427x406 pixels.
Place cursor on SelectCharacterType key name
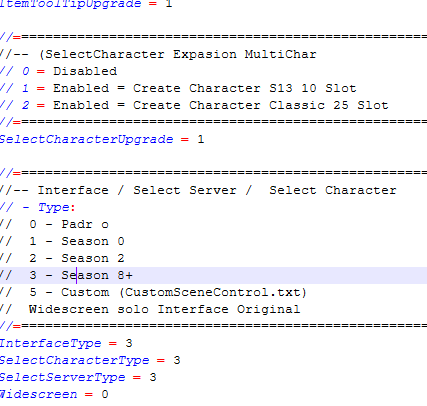point(74,360)
